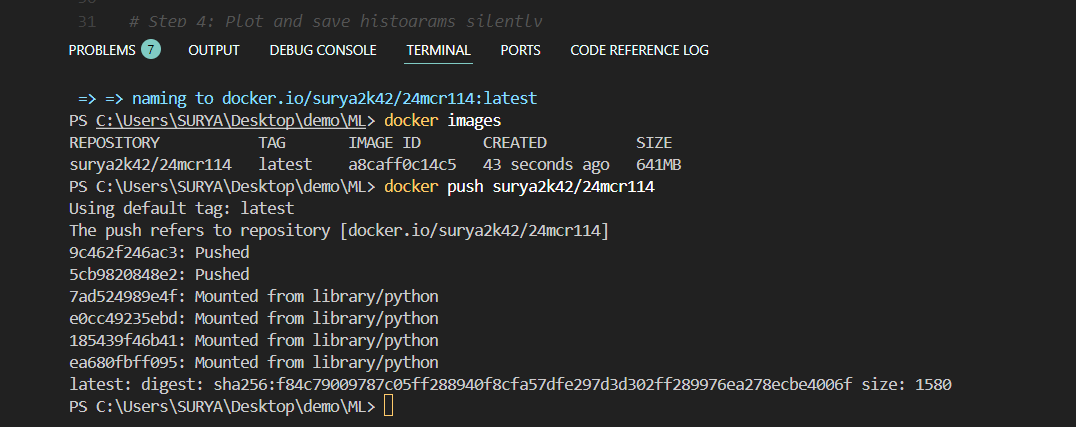Click the CREATED column header

click(515, 143)
